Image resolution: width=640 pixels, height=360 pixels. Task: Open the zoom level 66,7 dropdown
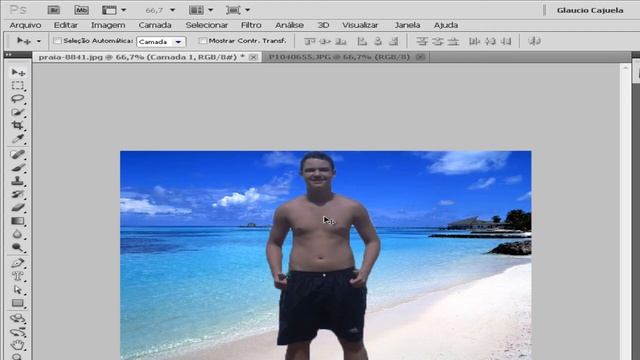[172, 10]
